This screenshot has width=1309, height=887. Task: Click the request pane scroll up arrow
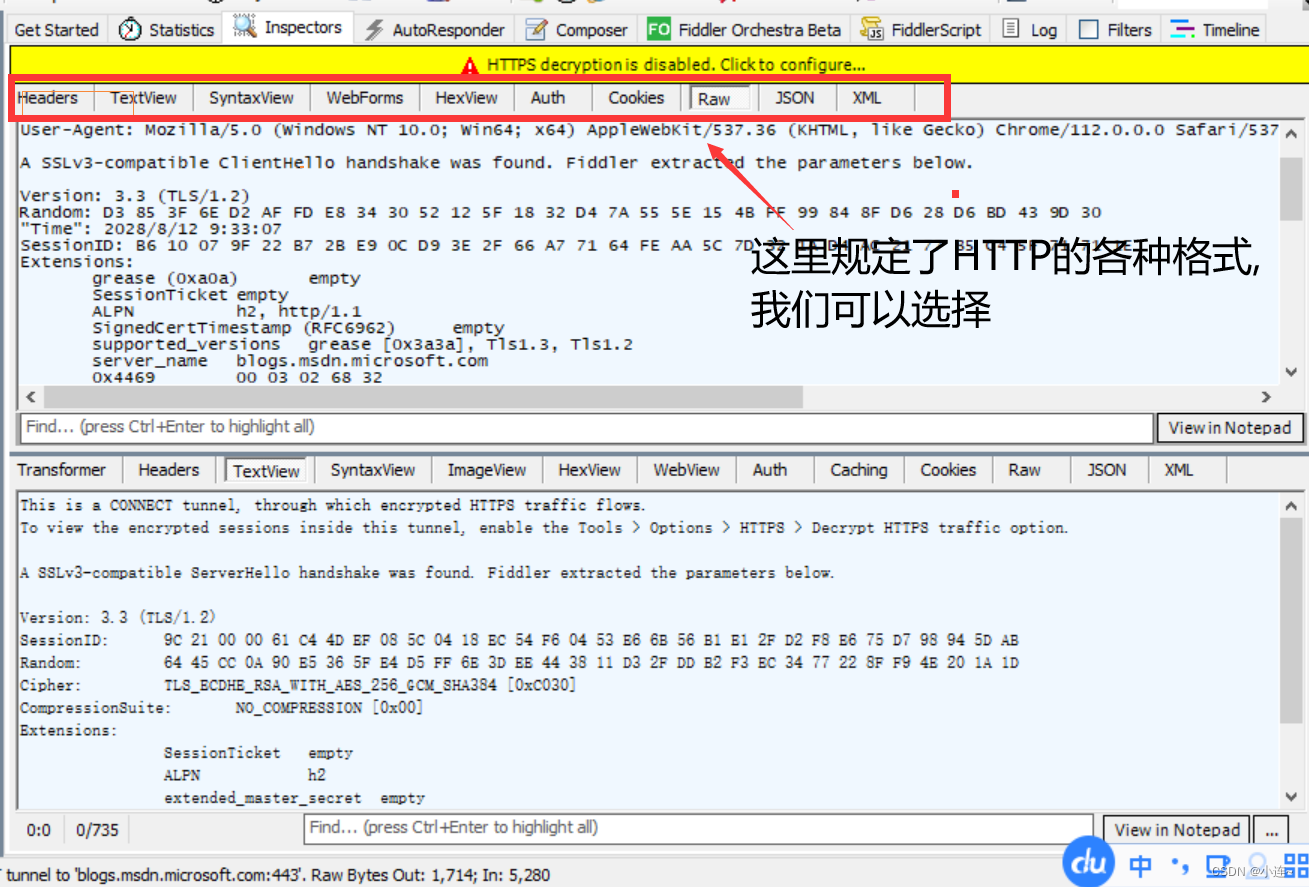pyautogui.click(x=1291, y=133)
